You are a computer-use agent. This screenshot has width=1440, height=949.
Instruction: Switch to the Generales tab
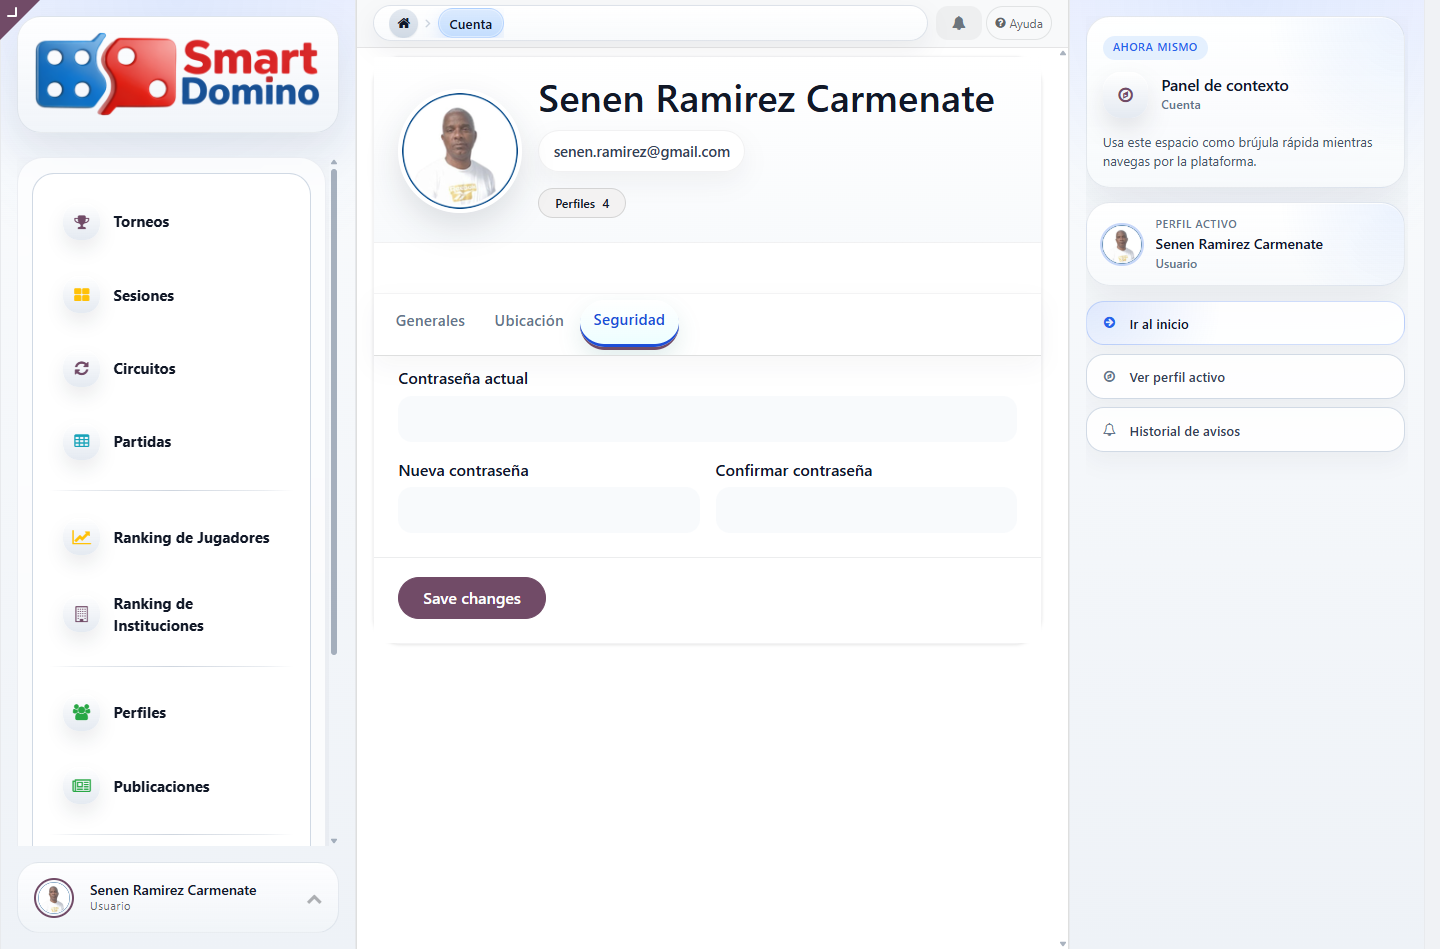pos(430,321)
